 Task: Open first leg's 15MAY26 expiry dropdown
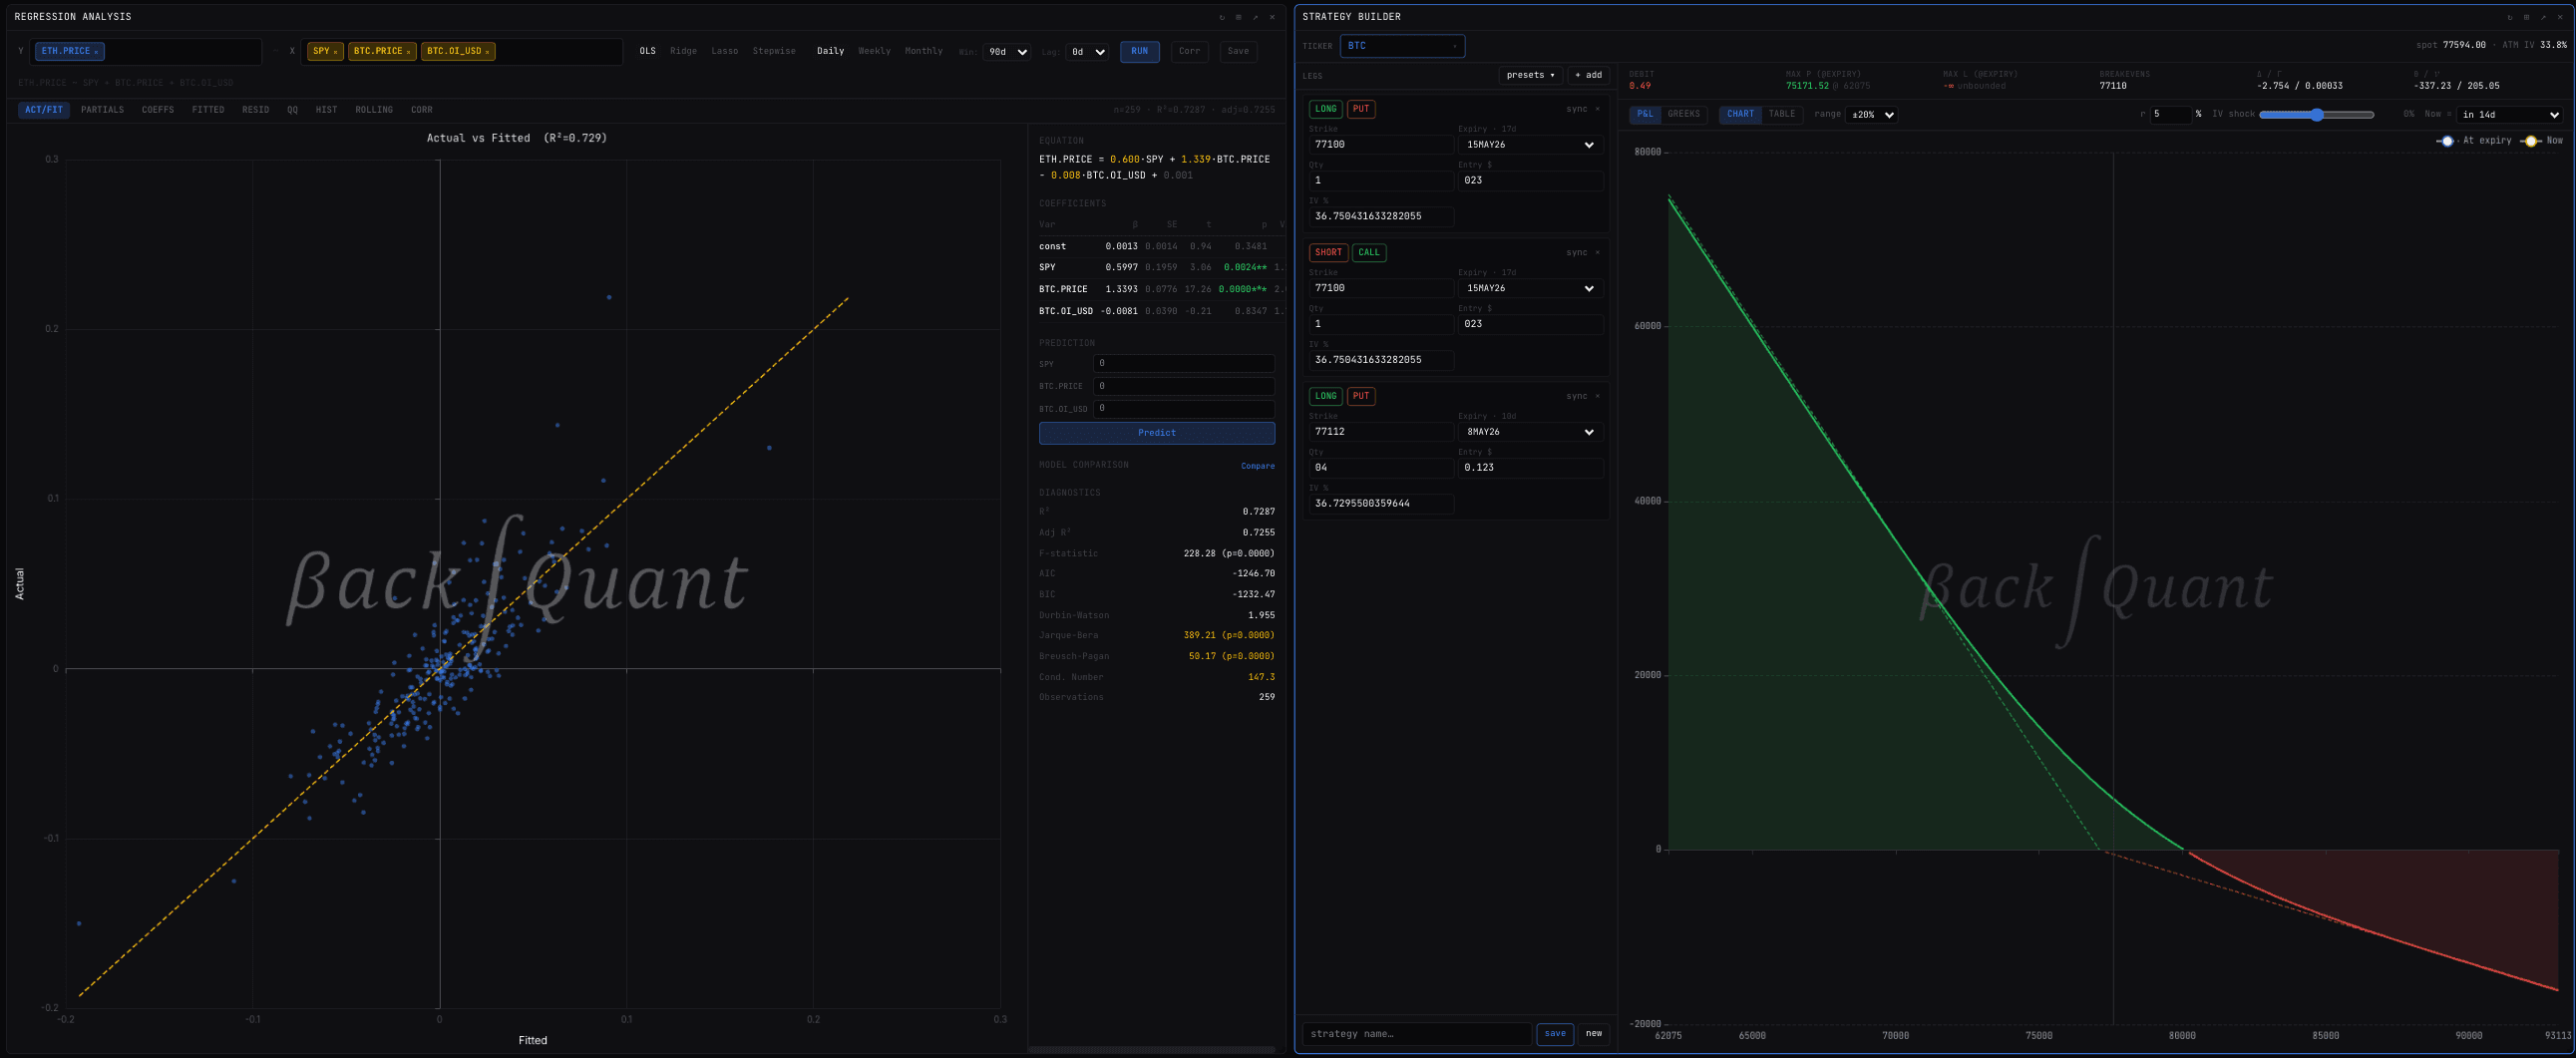pos(1530,145)
